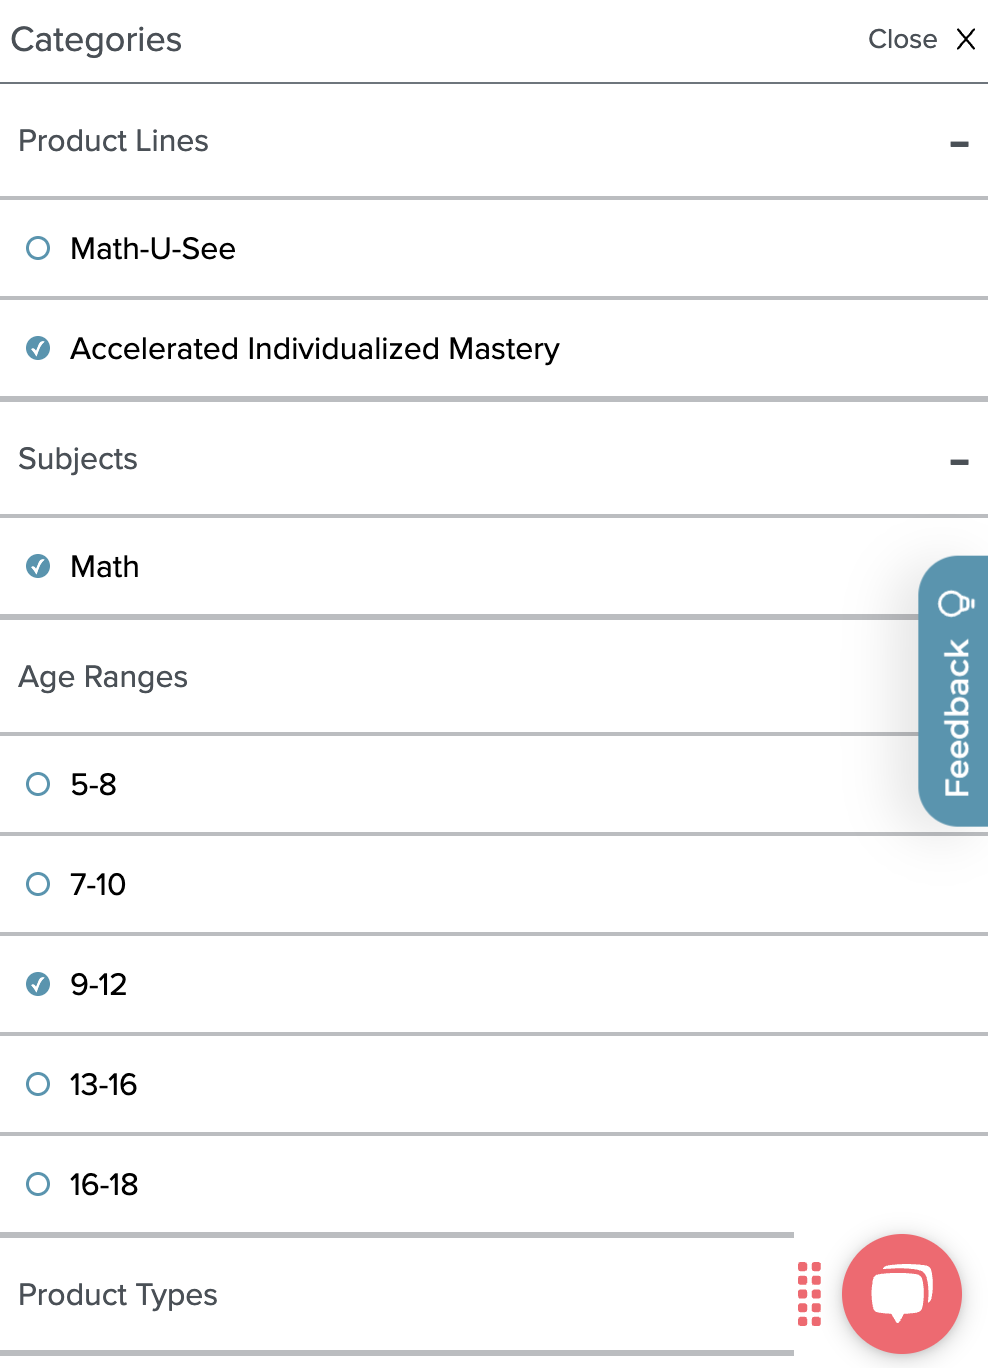Click the lightbulb icon on Feedback tab
The image size is (988, 1368).
tap(955, 603)
